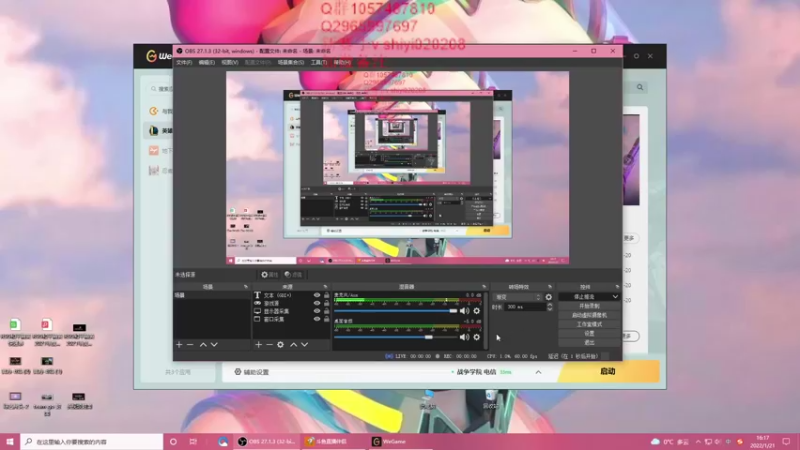The image size is (800, 450).
Task: Open the 视图(V) menu in OBS
Action: [x=230, y=62]
